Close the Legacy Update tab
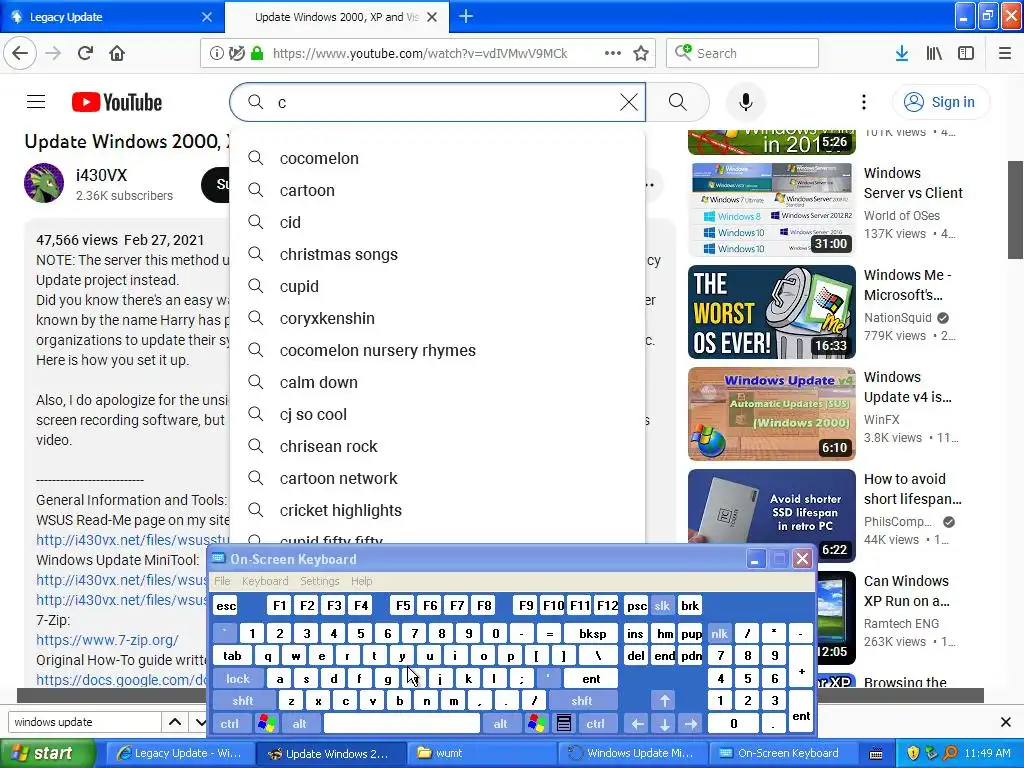This screenshot has width=1024, height=768. pos(207,17)
